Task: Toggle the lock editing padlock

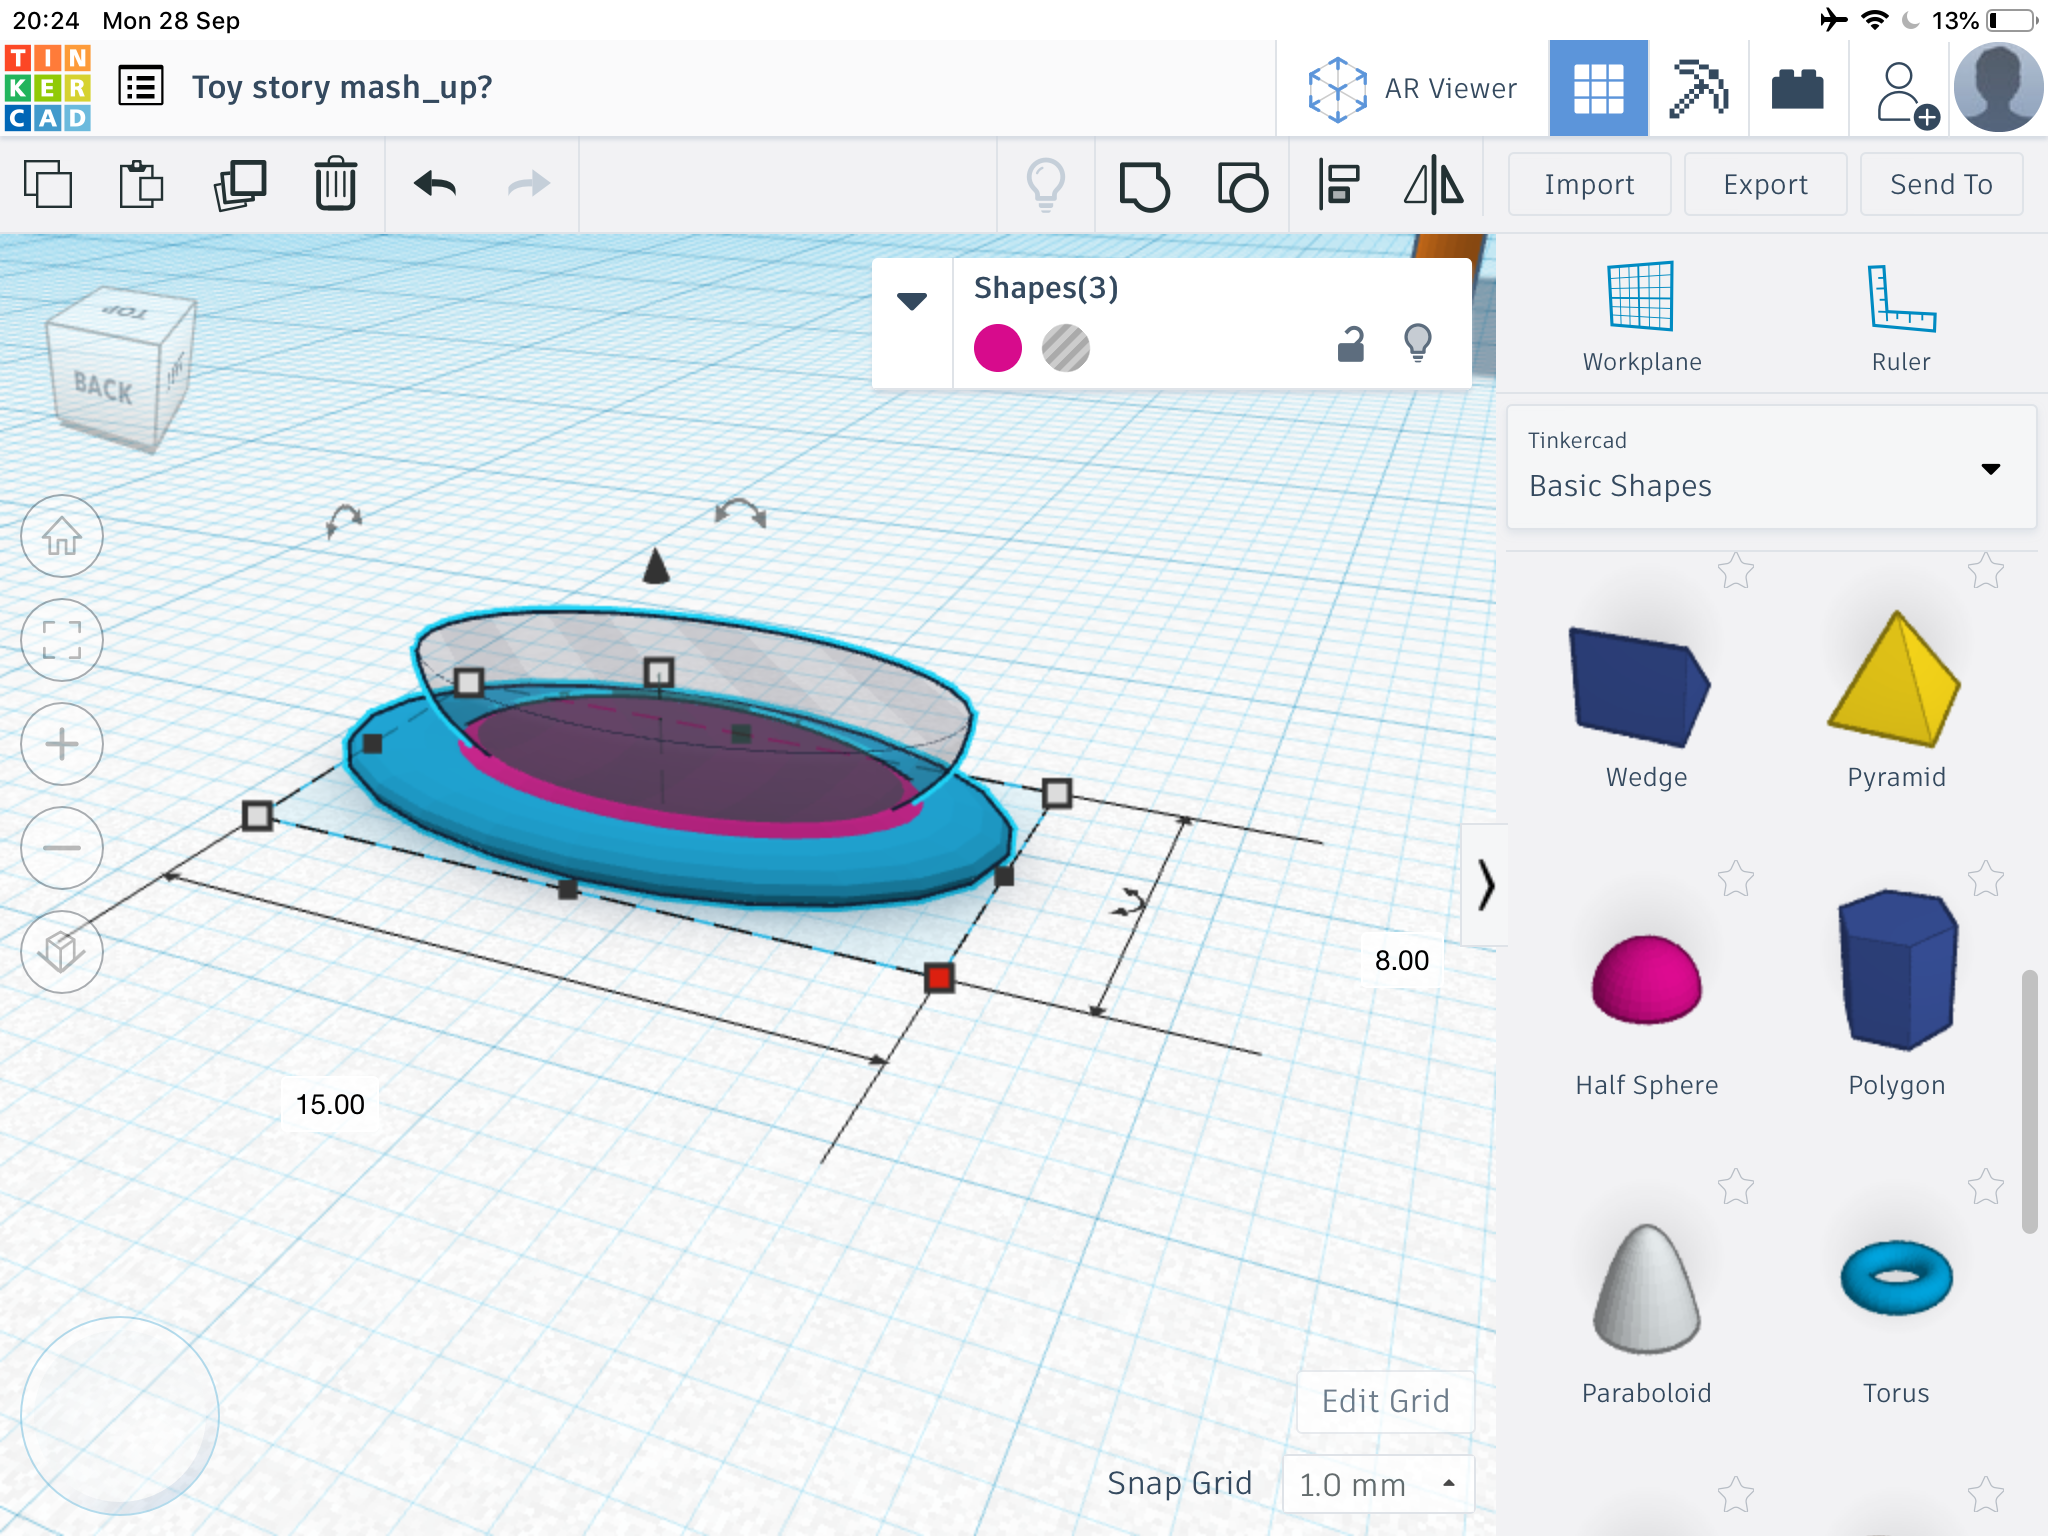Action: pos(1351,344)
